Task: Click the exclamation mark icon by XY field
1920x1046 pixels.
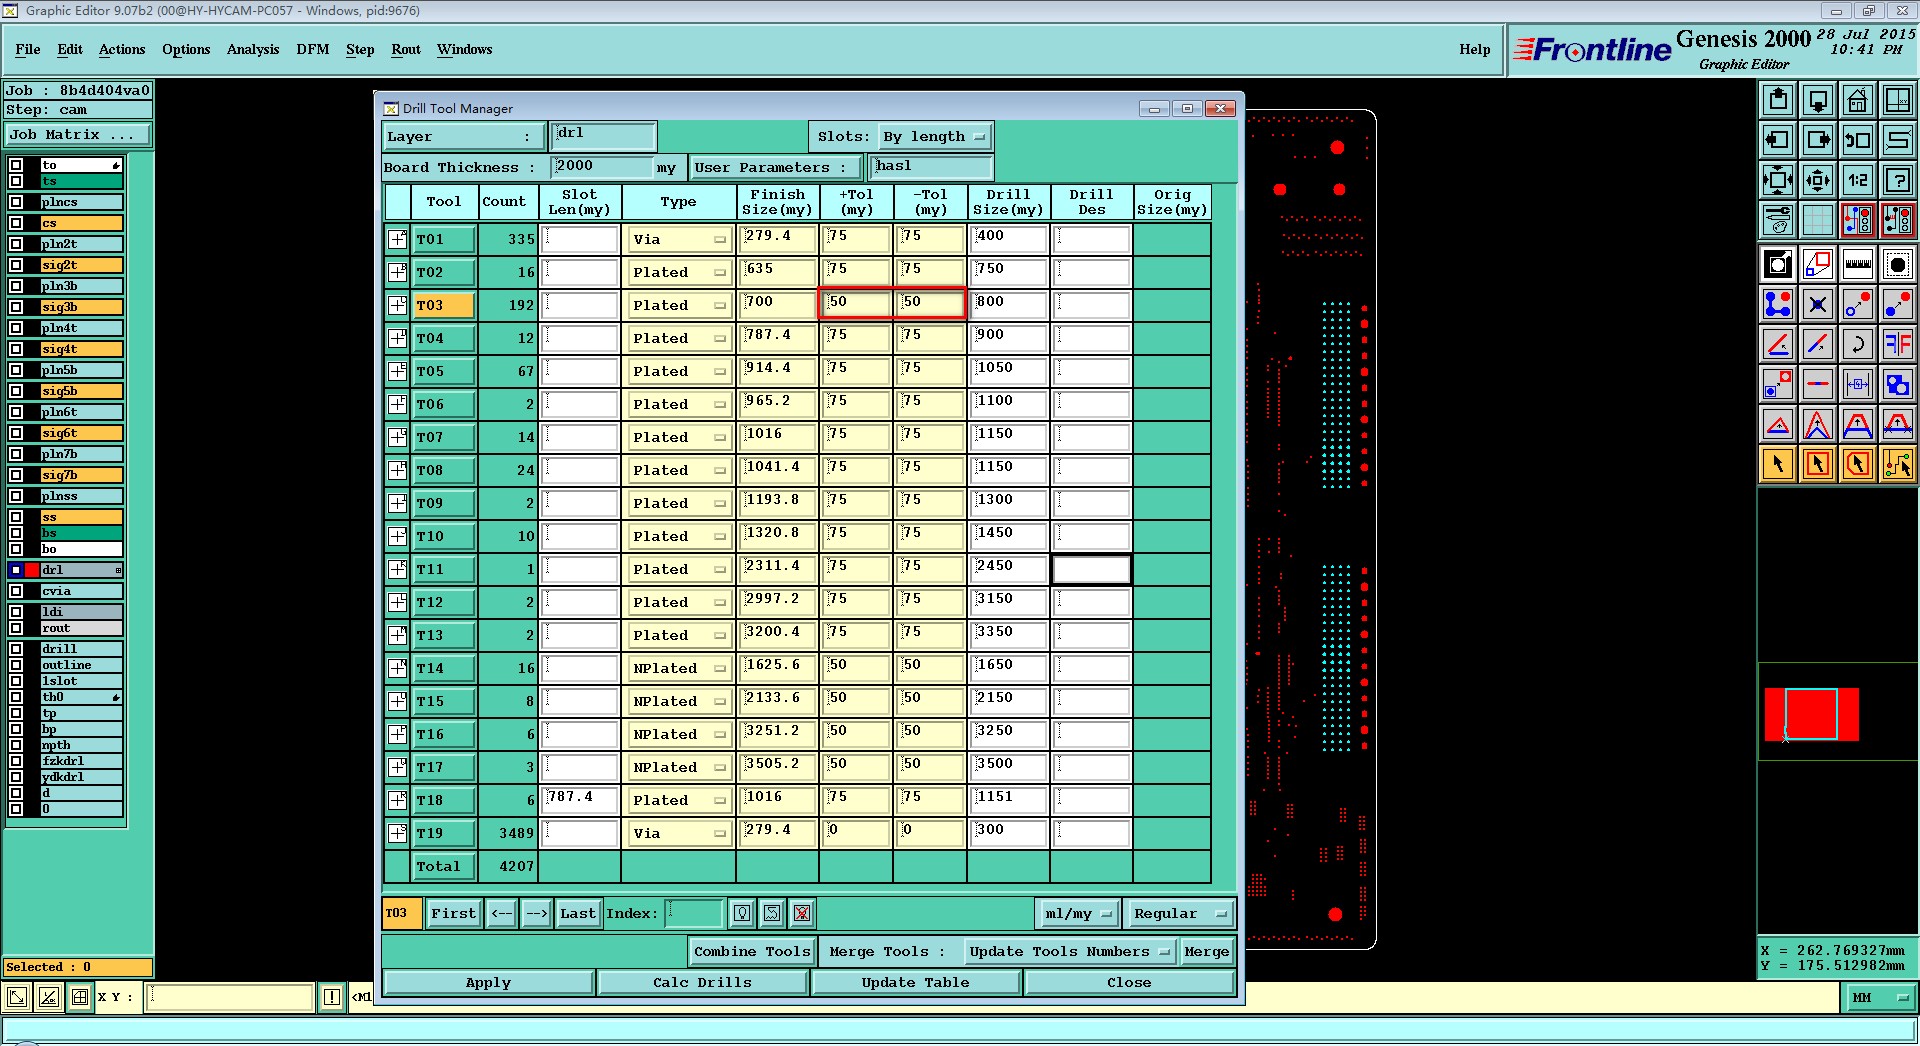Action: [x=332, y=997]
